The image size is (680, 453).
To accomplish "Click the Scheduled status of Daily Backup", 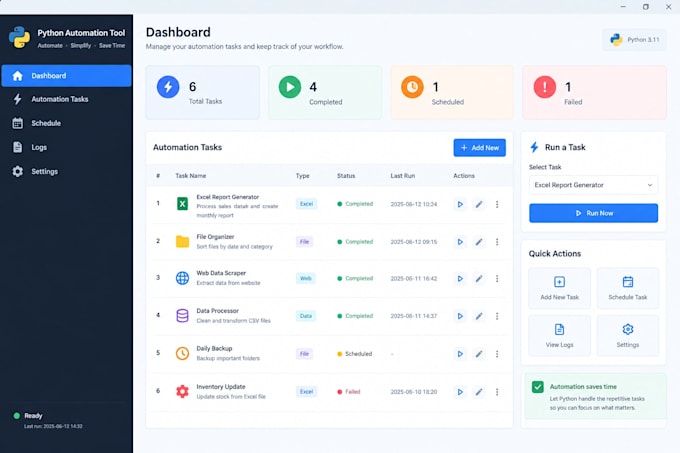I will [x=355, y=354].
